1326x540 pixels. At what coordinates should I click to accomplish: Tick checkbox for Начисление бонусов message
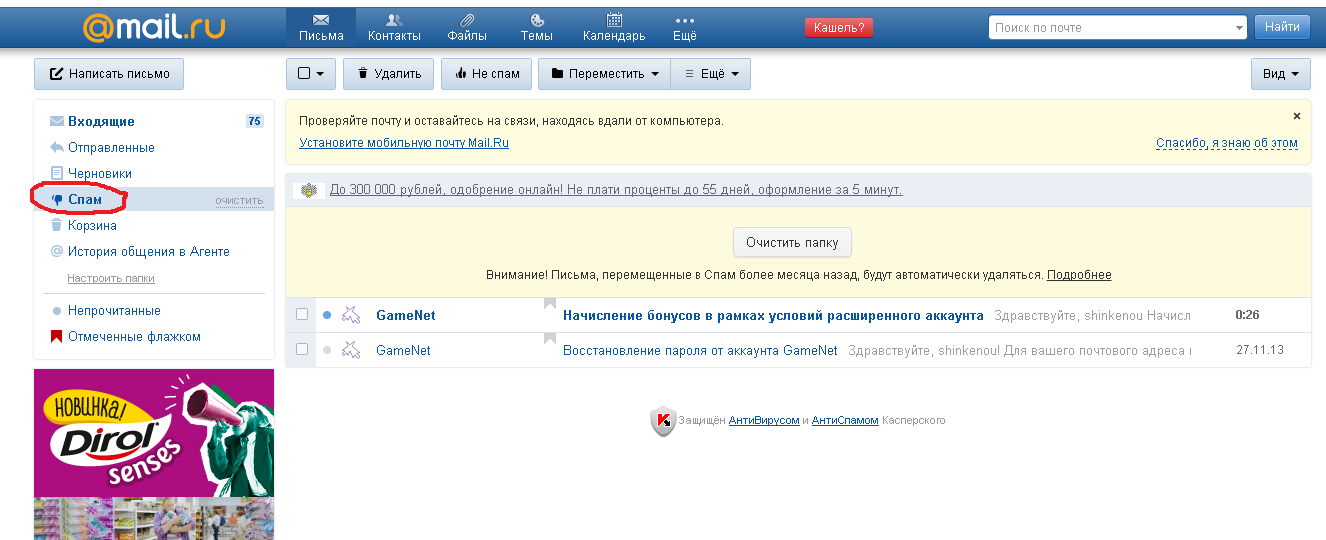(302, 315)
